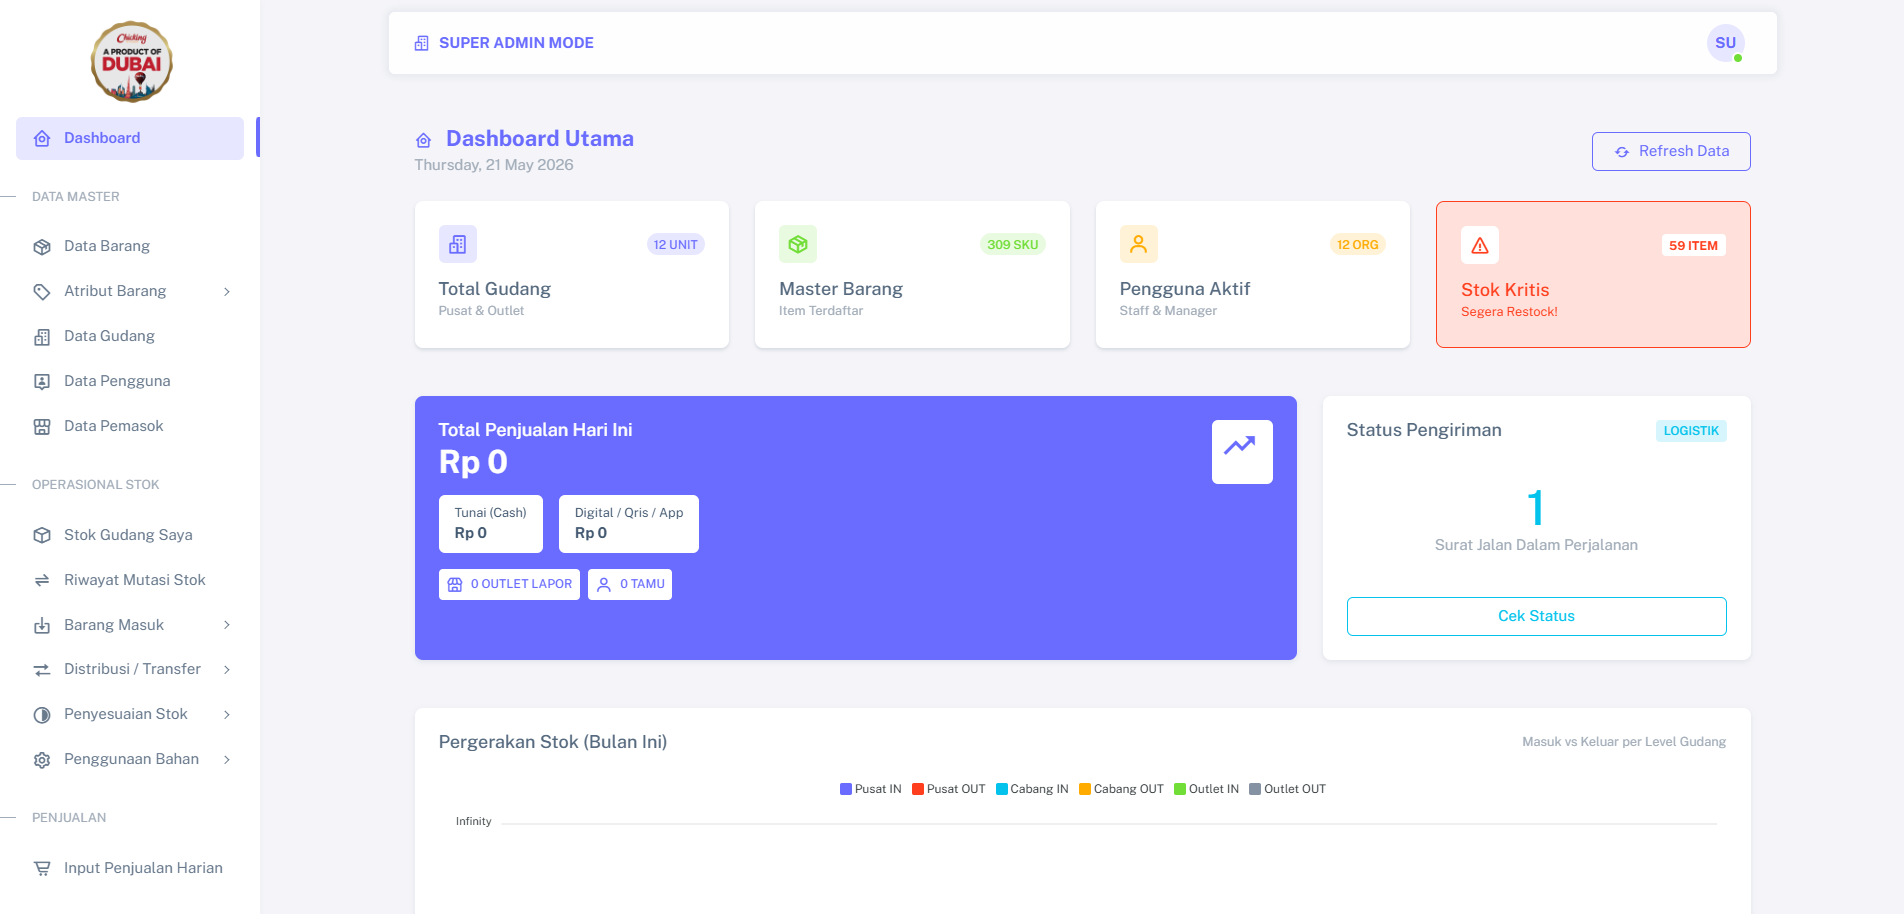Click the Master Barang green box icon
1904x914 pixels.
[798, 244]
